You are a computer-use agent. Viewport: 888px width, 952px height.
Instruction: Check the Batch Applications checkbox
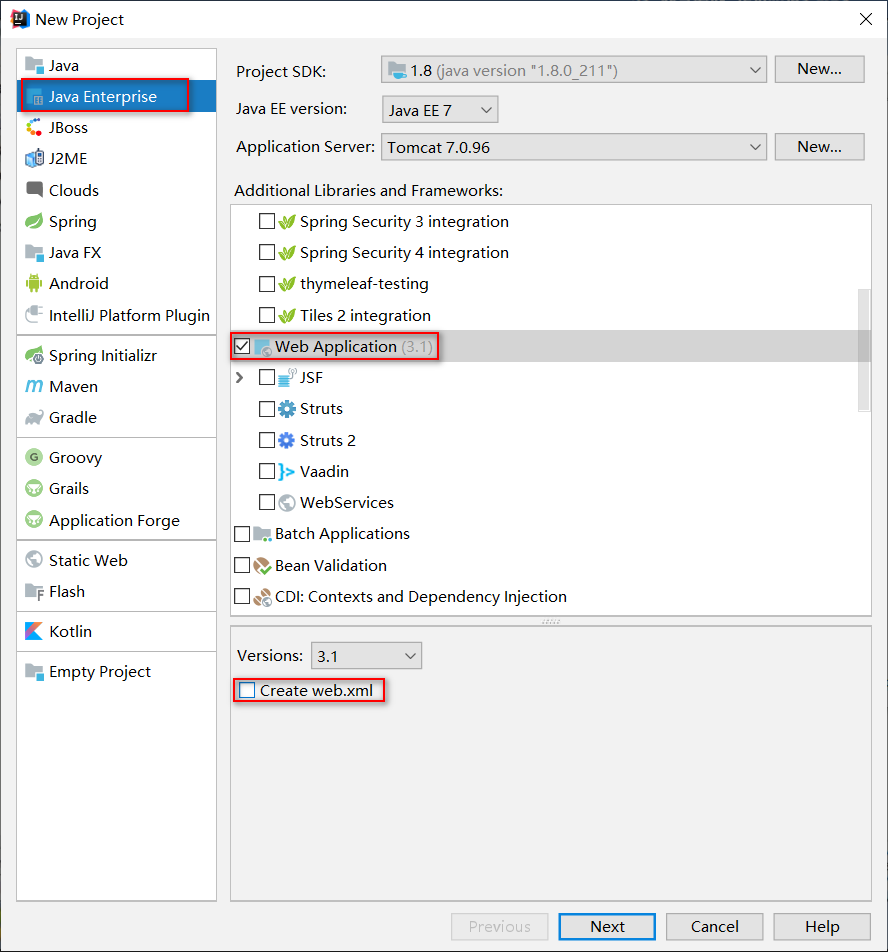point(242,534)
